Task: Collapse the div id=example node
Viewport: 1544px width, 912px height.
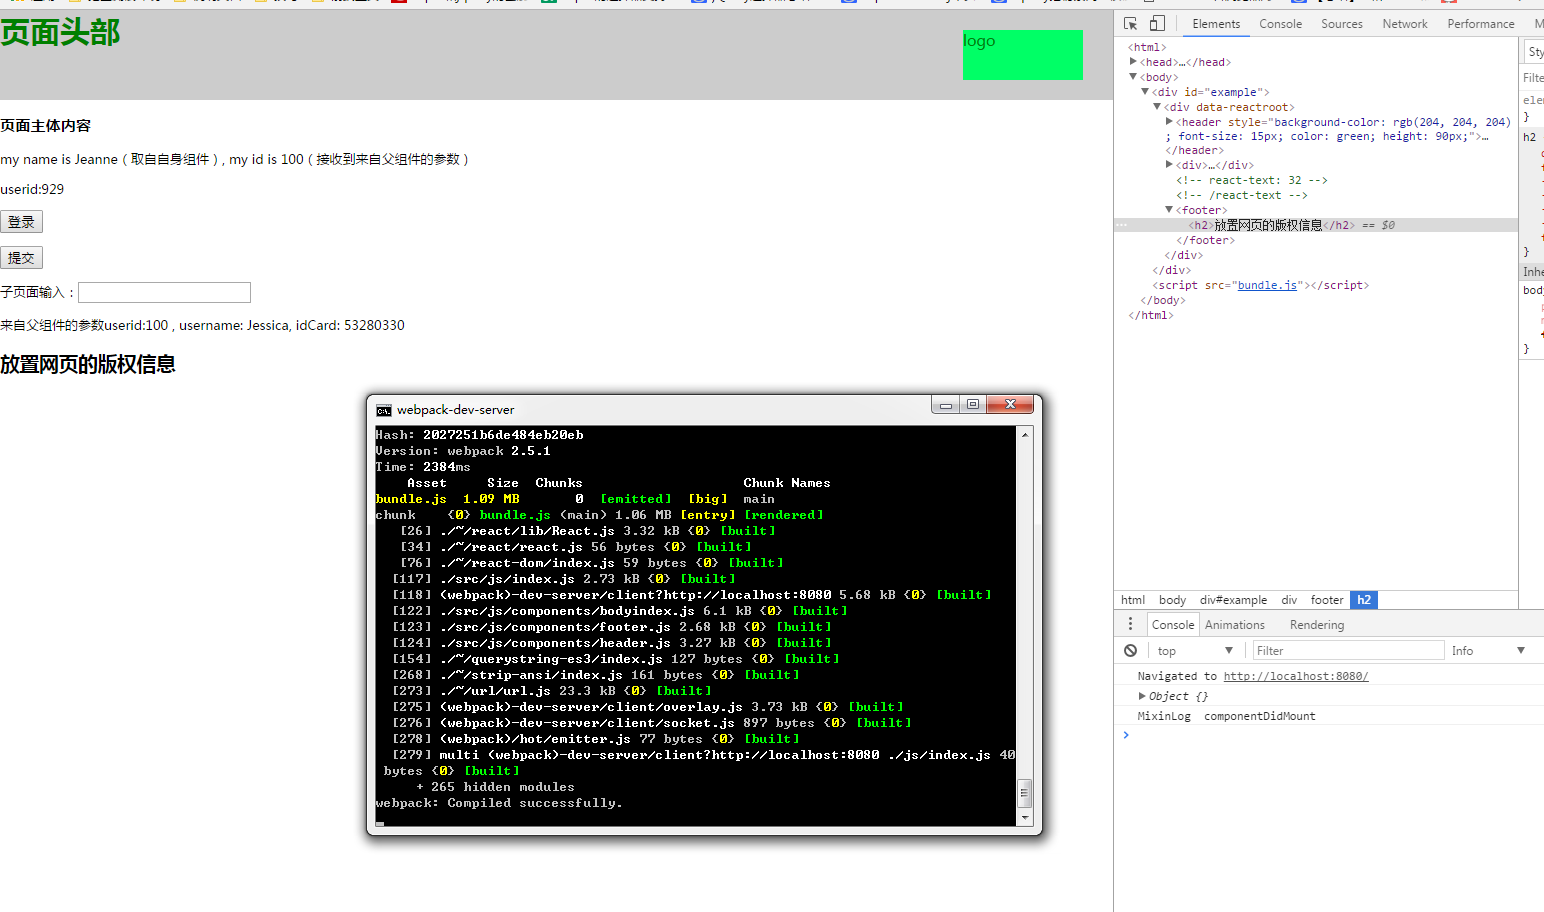Action: pos(1145,92)
